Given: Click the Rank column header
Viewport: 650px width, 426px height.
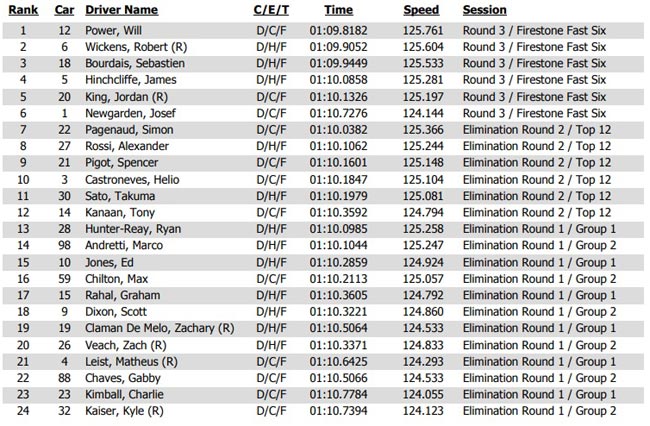Looking at the screenshot, I should point(23,10).
